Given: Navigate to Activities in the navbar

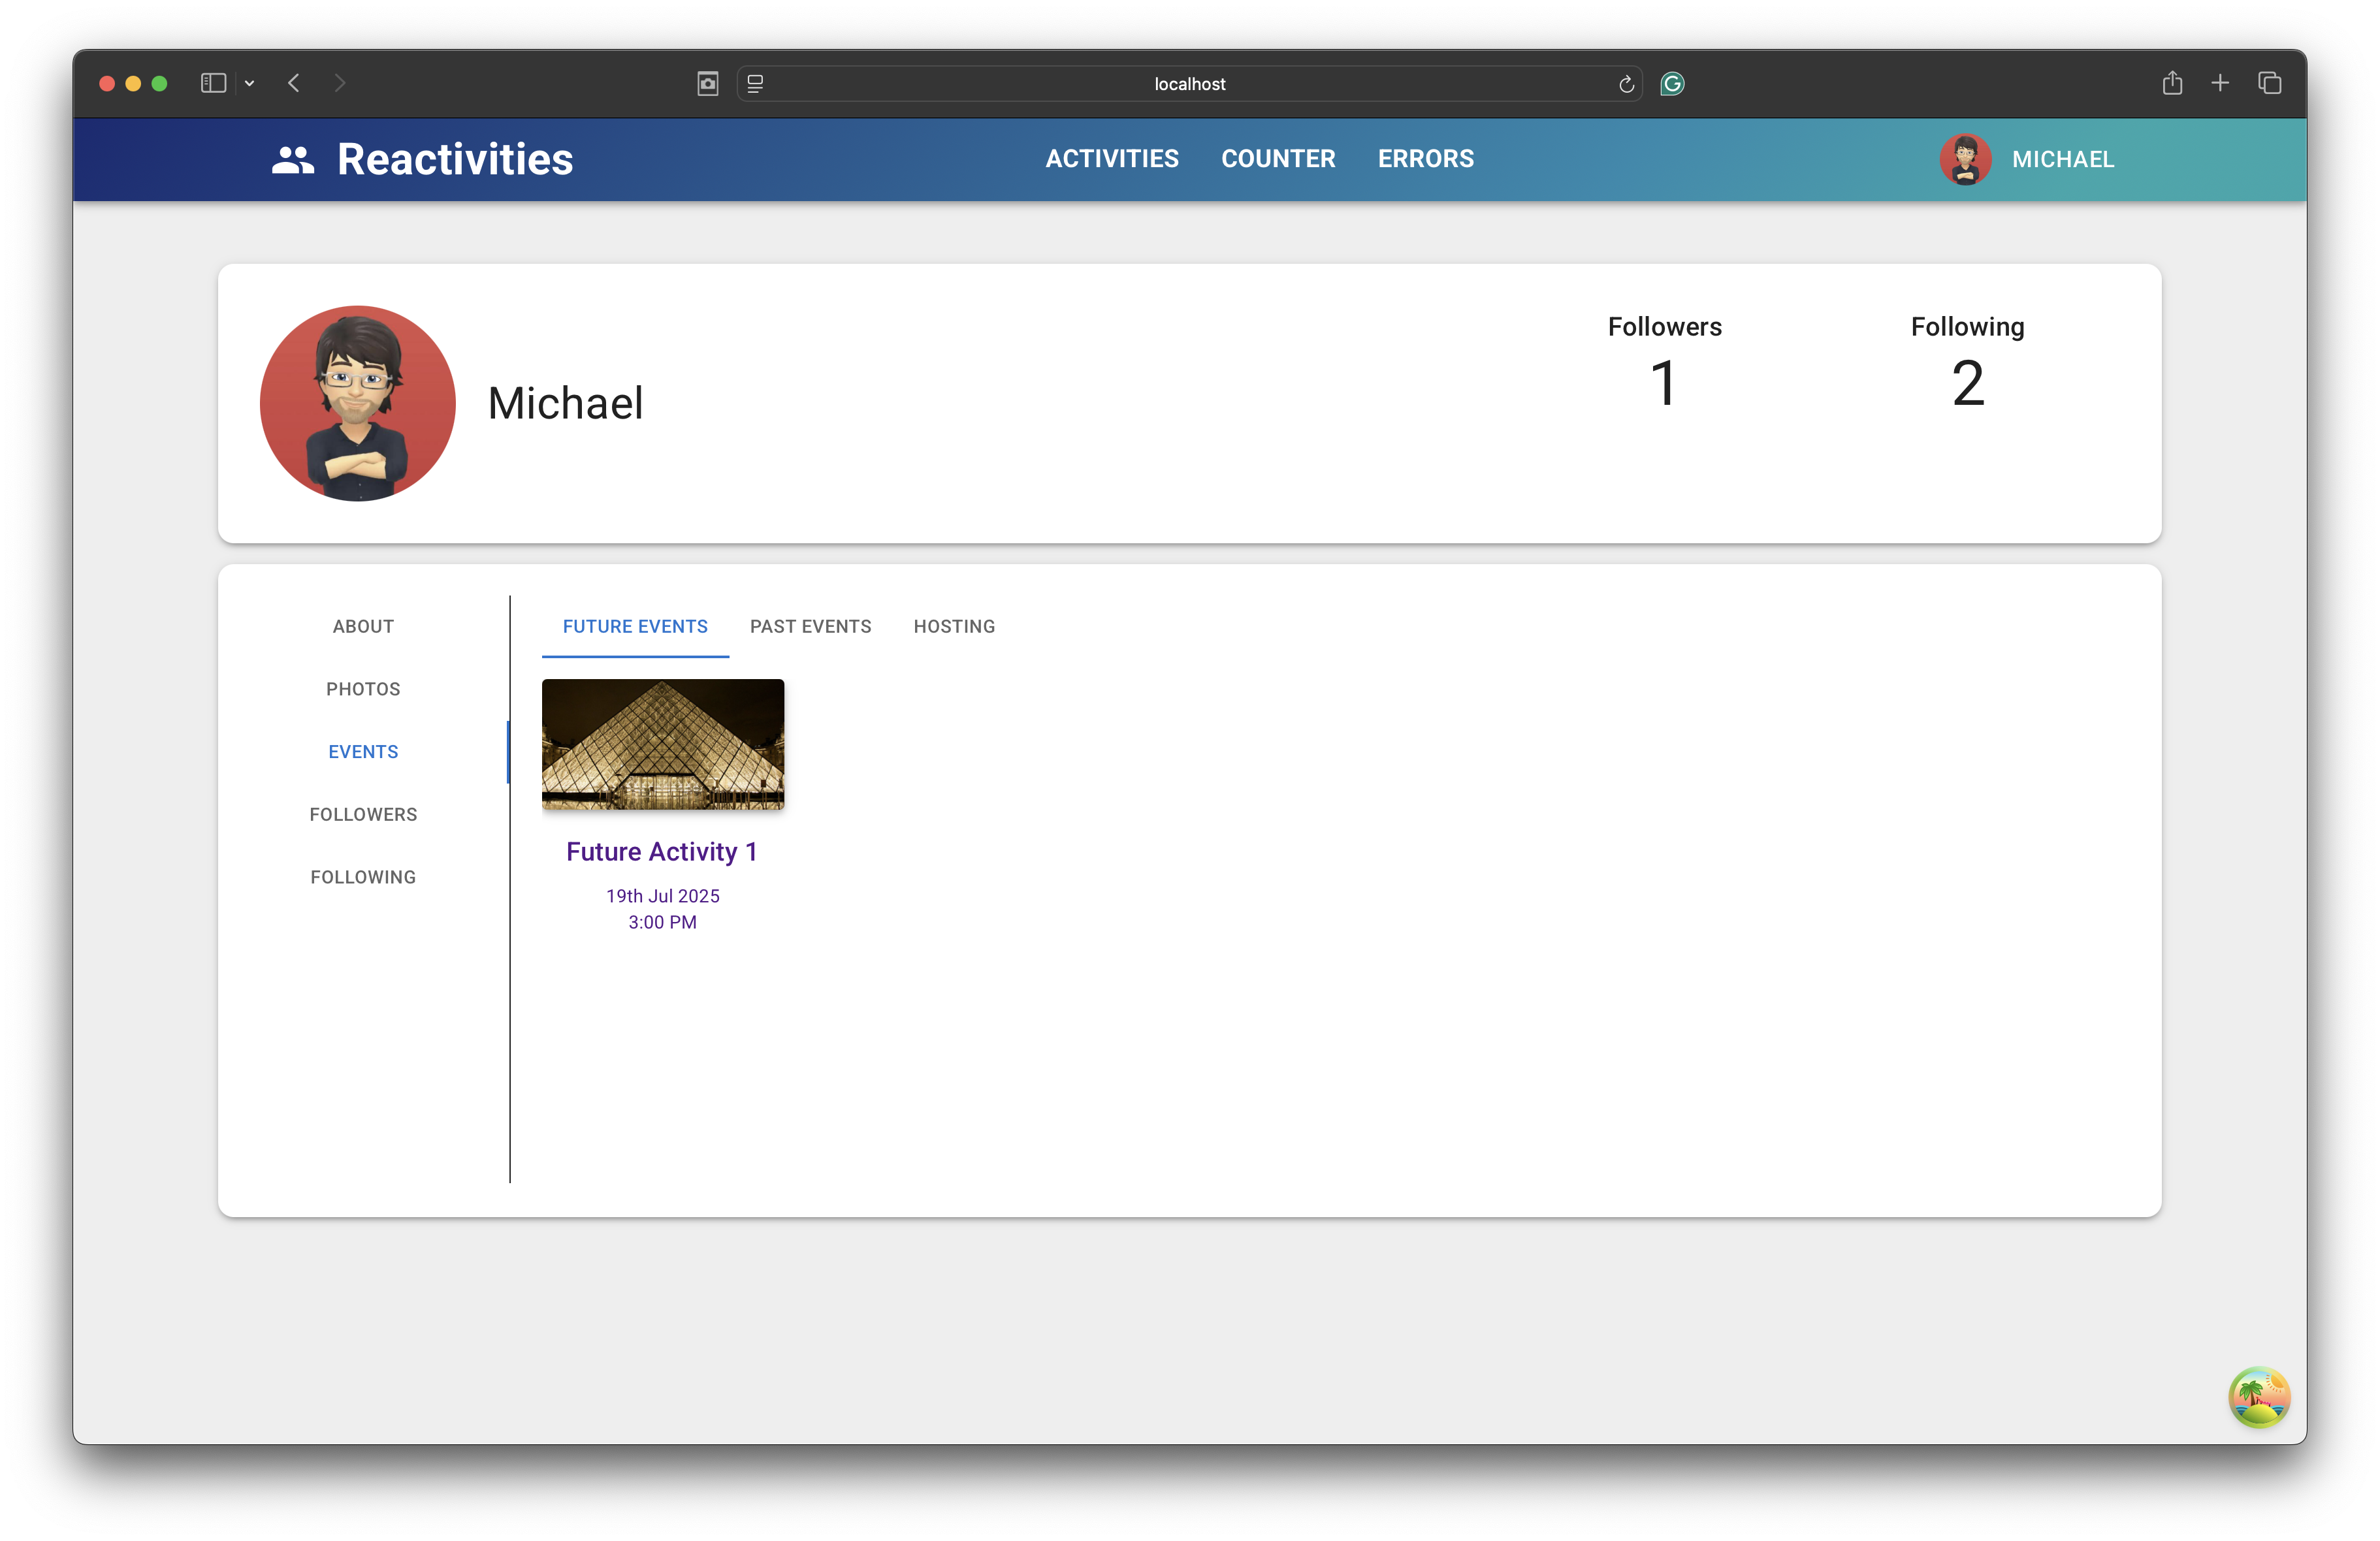Looking at the screenshot, I should pos(1112,159).
